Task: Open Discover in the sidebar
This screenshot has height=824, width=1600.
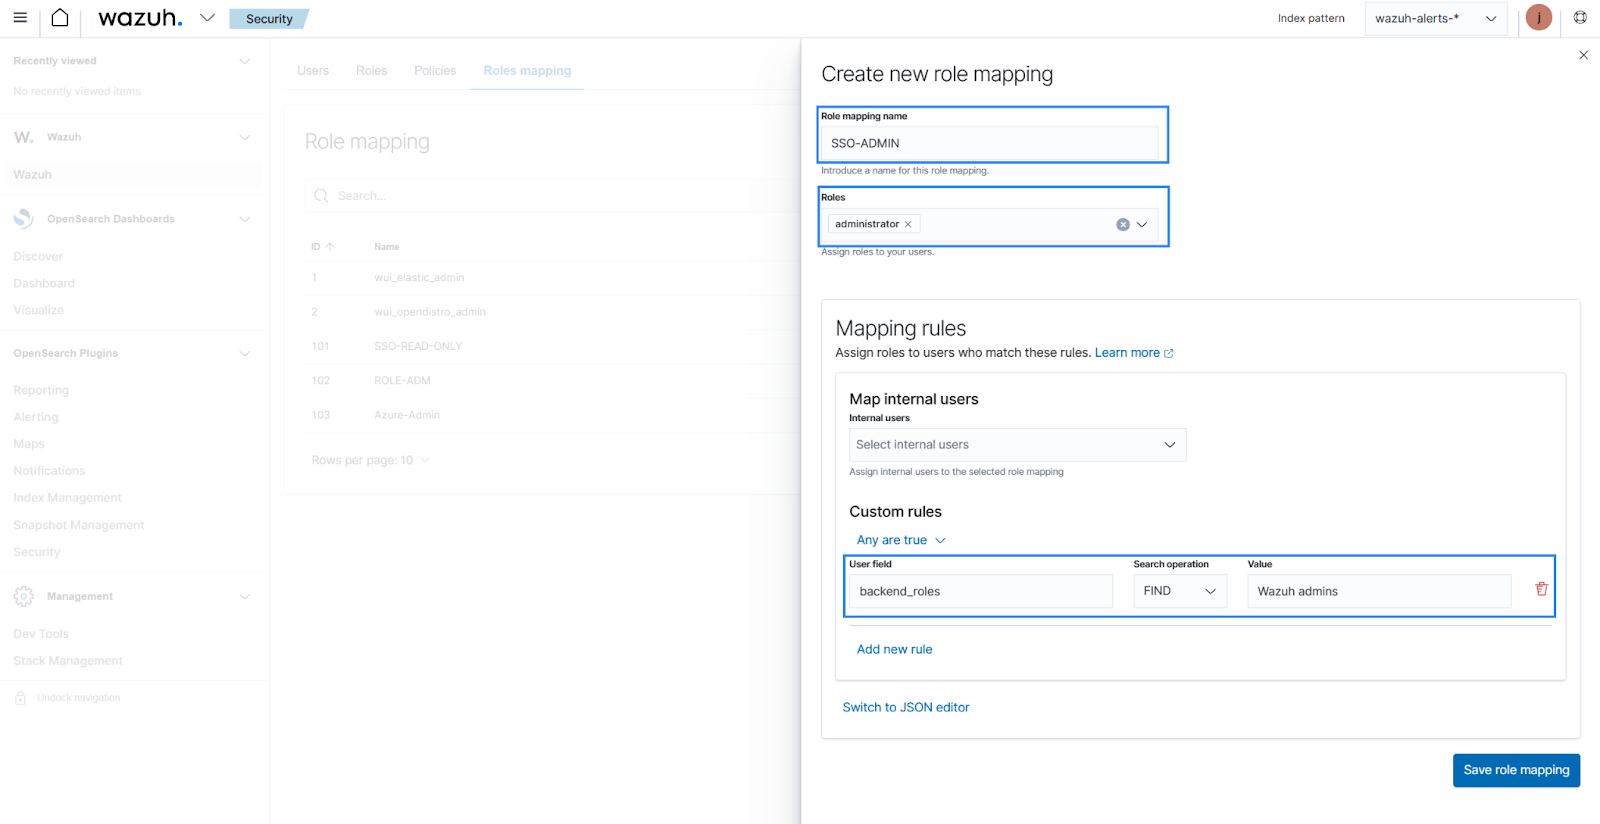Action: pyautogui.click(x=38, y=257)
